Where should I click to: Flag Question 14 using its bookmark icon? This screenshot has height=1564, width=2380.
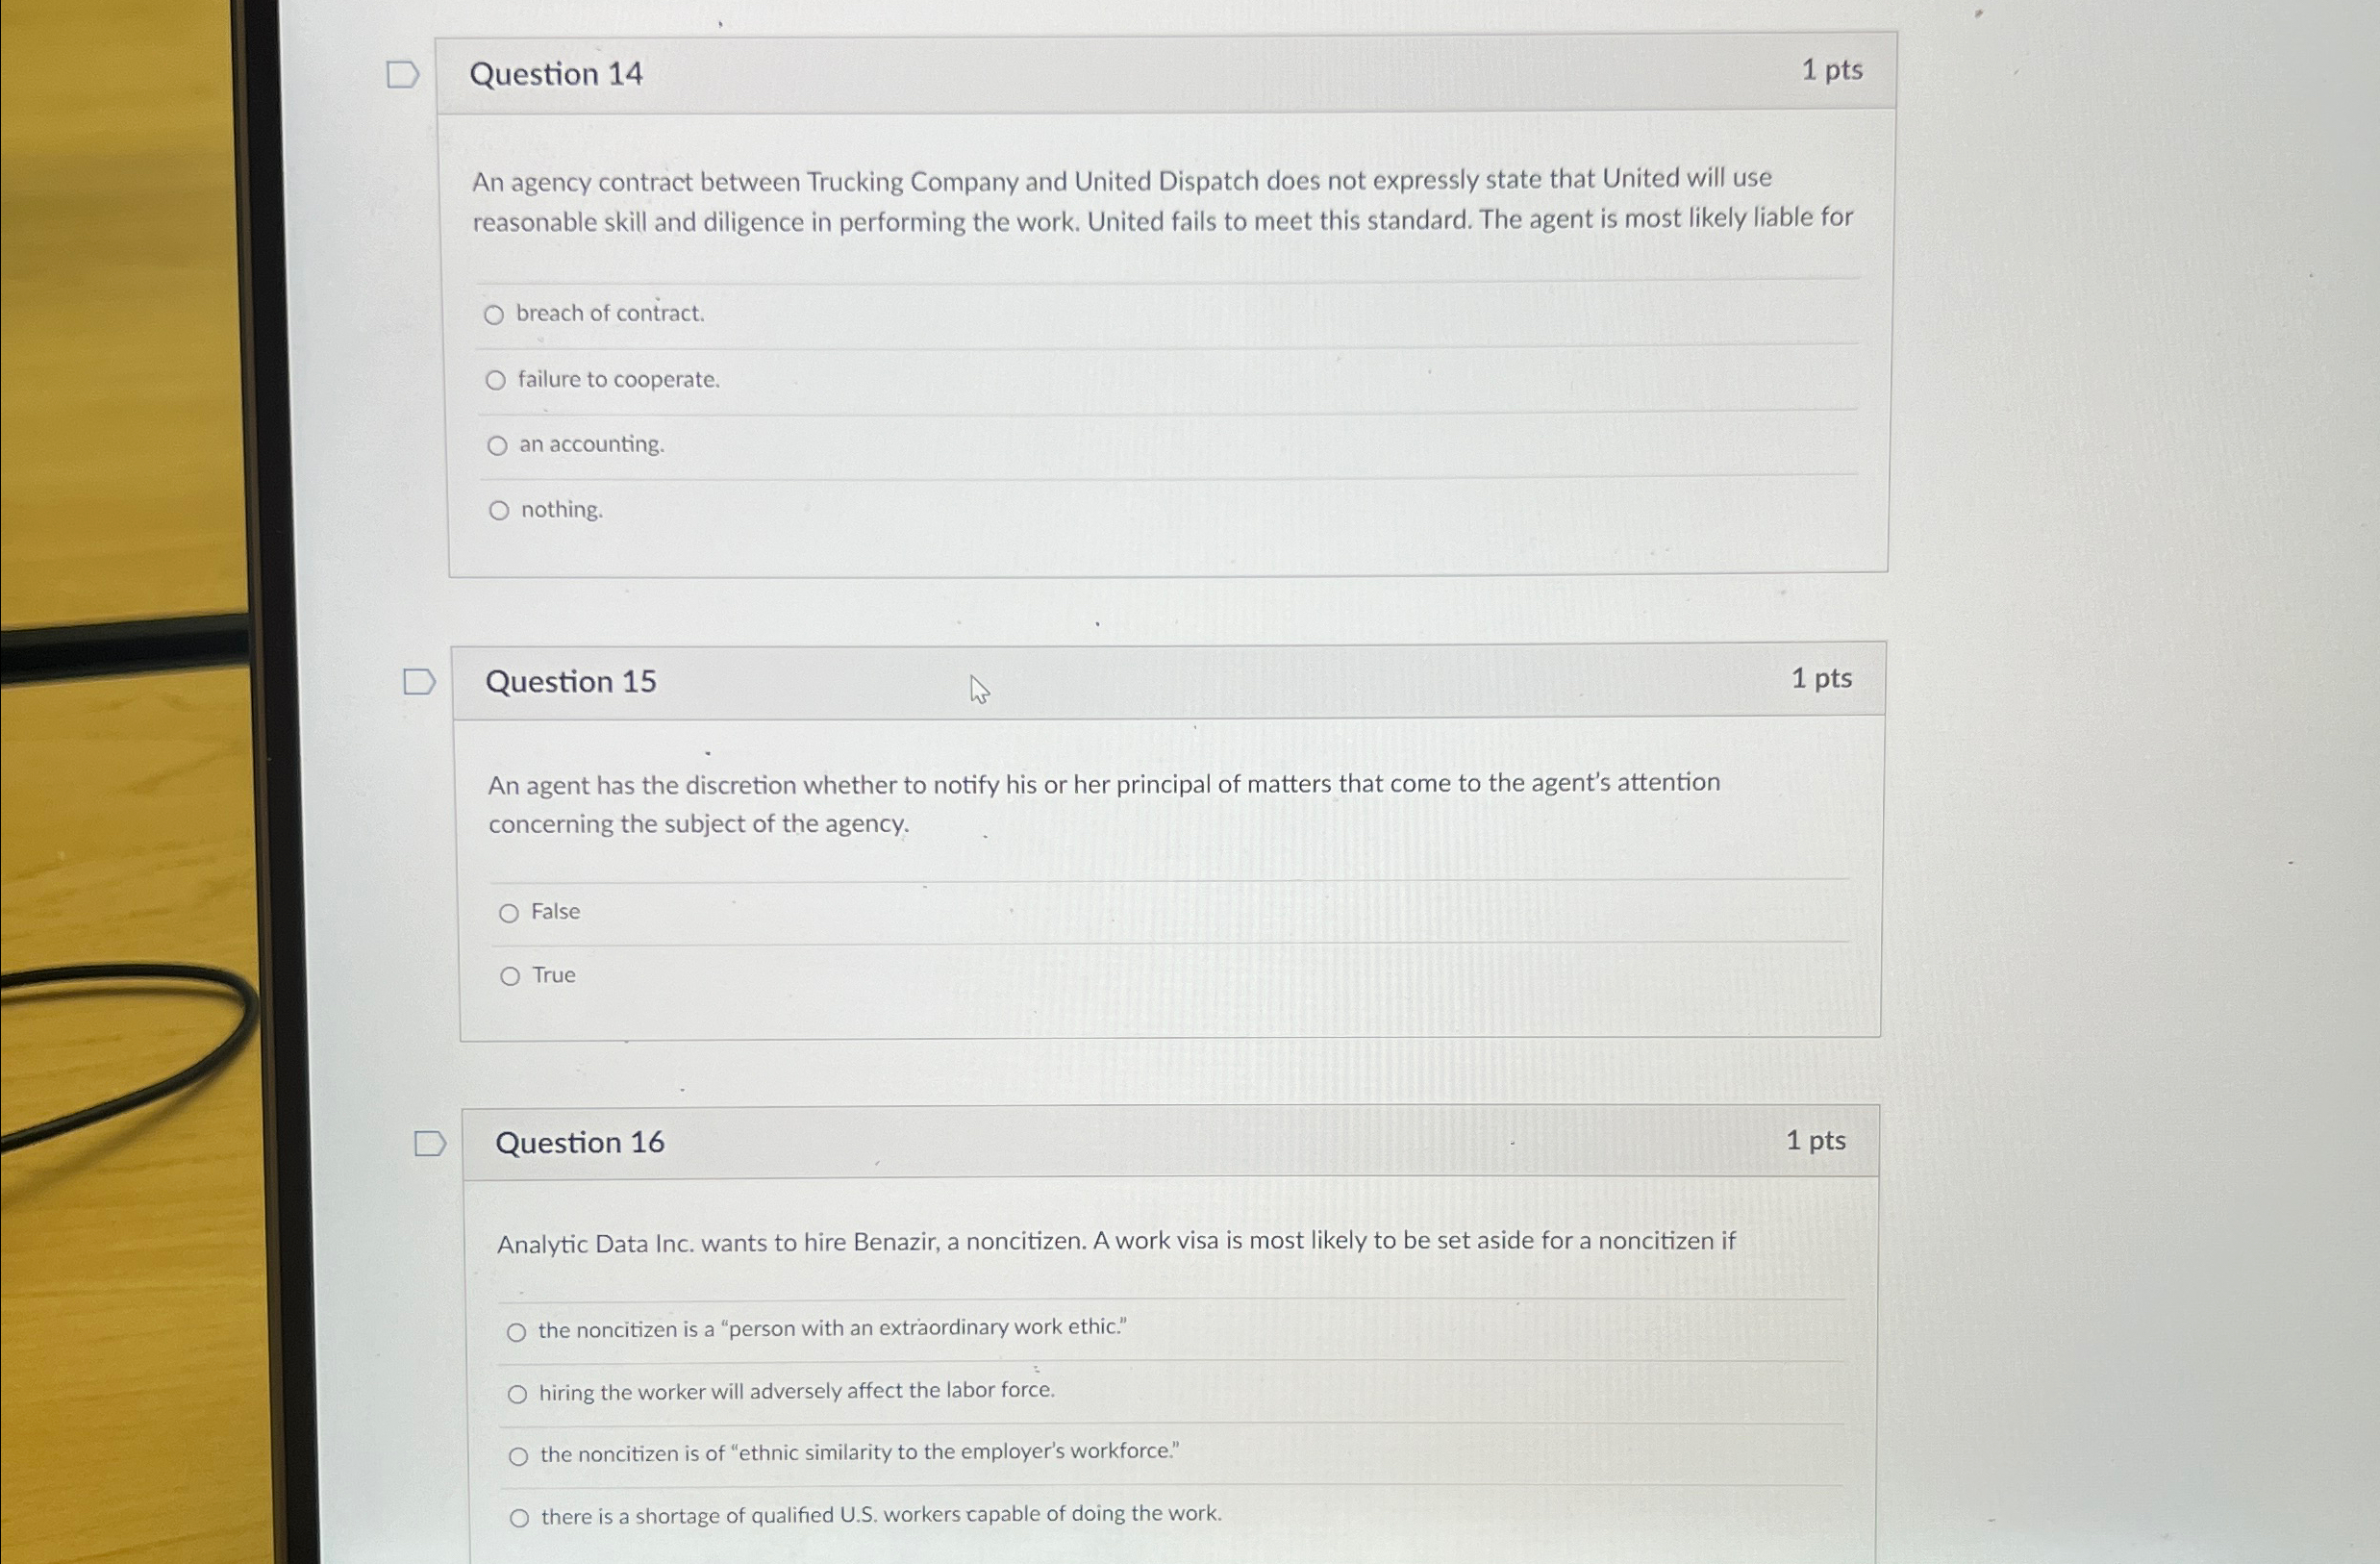[x=403, y=73]
